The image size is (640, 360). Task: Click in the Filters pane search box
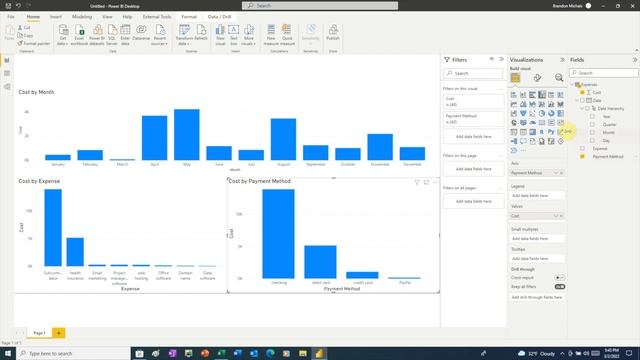(473, 73)
